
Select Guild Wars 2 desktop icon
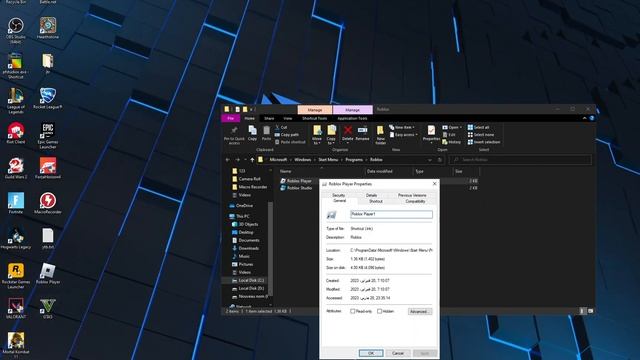[x=16, y=168]
